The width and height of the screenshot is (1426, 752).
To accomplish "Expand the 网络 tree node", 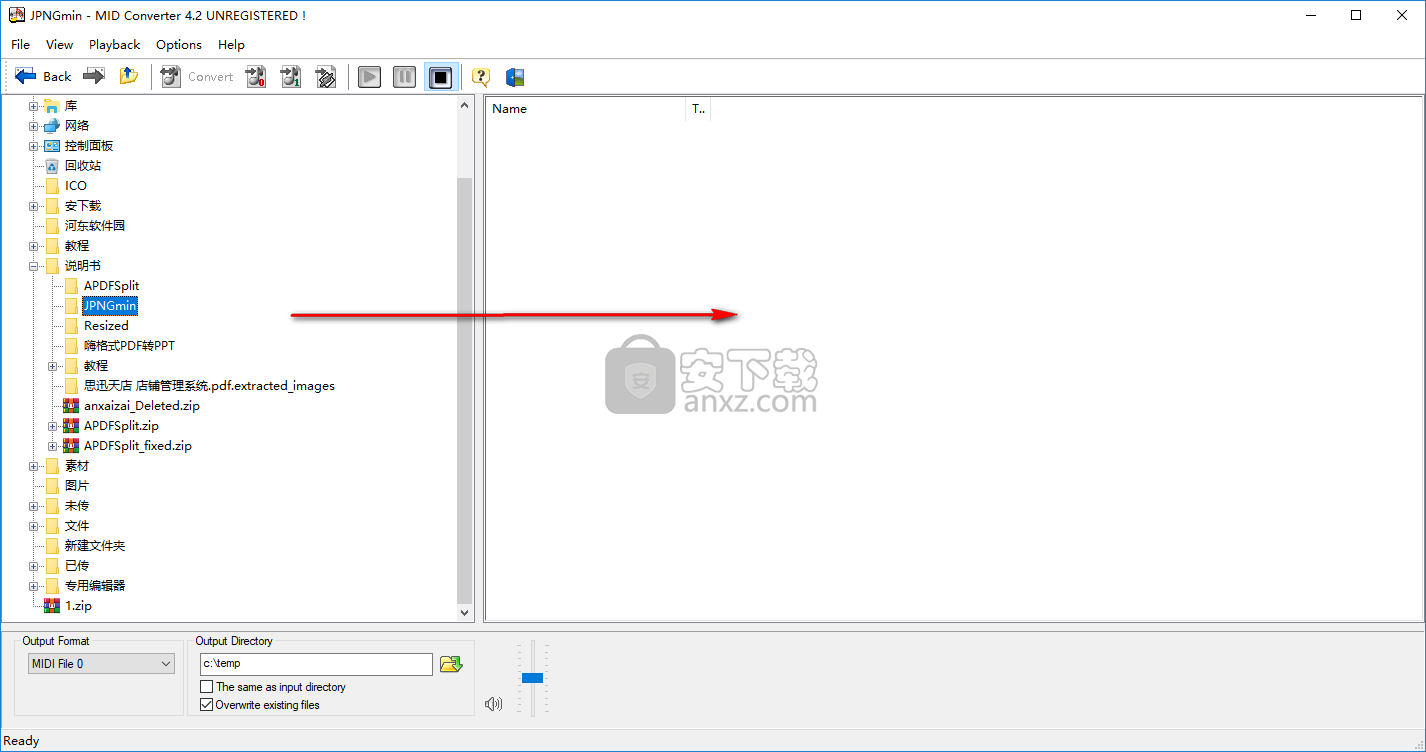I will click(34, 126).
